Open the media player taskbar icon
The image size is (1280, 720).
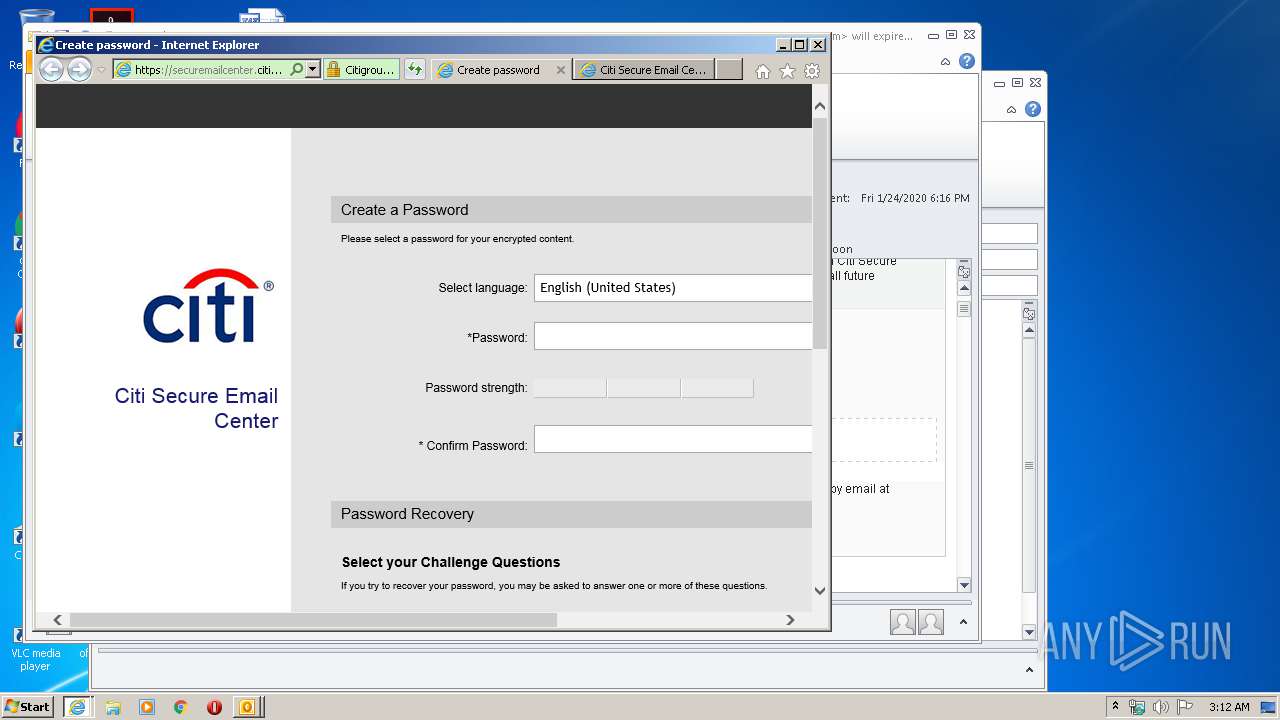(147, 707)
